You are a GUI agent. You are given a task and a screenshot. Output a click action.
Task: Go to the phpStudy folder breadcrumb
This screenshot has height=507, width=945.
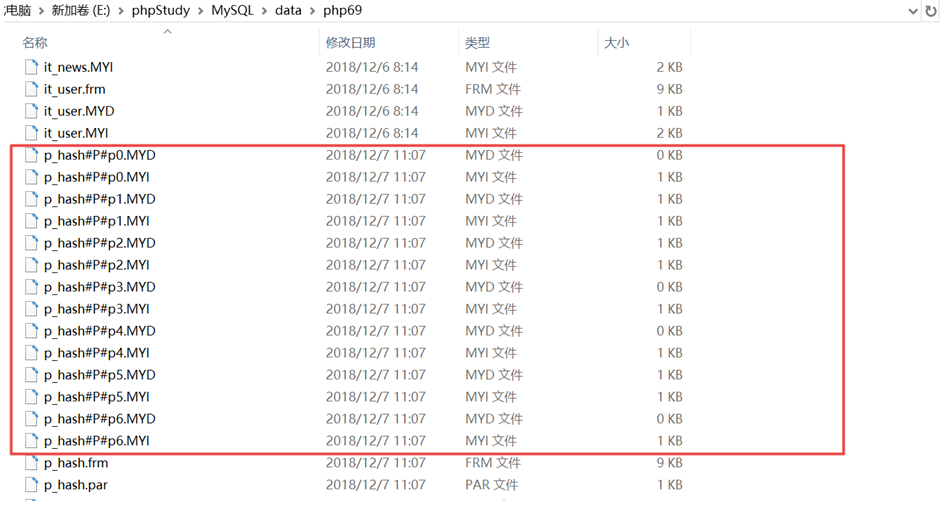point(160,11)
